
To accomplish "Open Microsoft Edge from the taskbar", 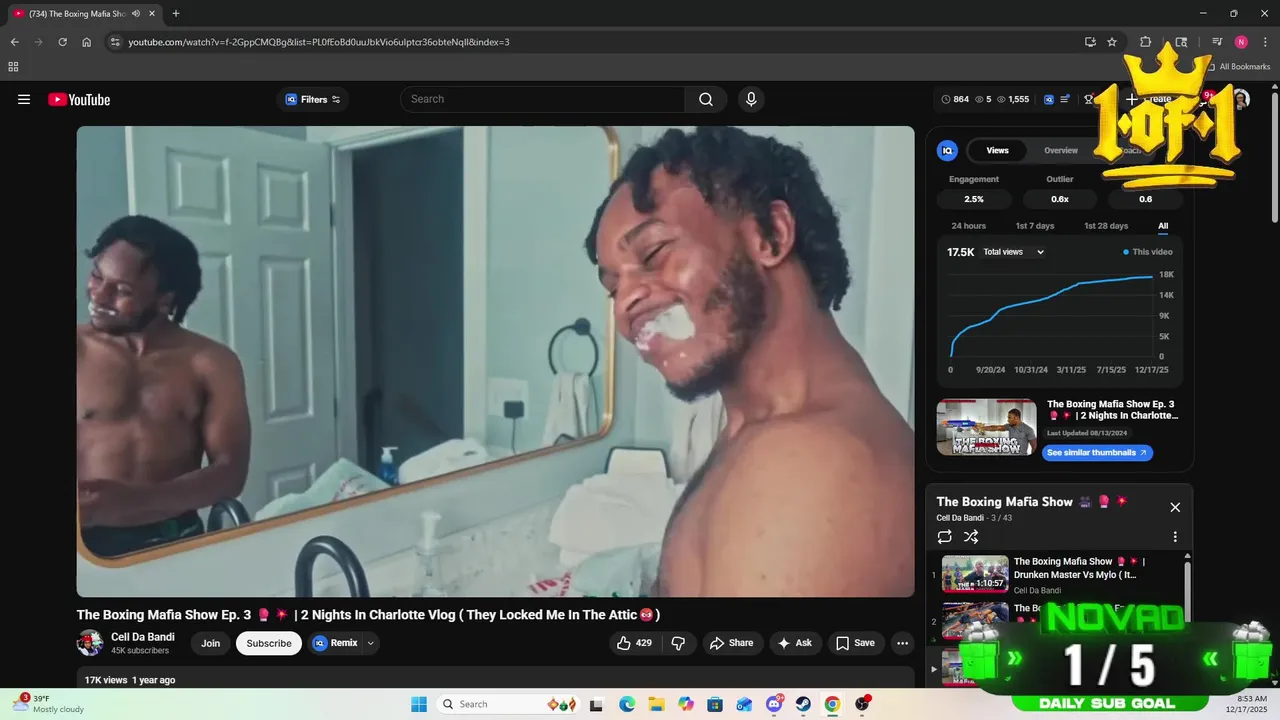I will 627,704.
